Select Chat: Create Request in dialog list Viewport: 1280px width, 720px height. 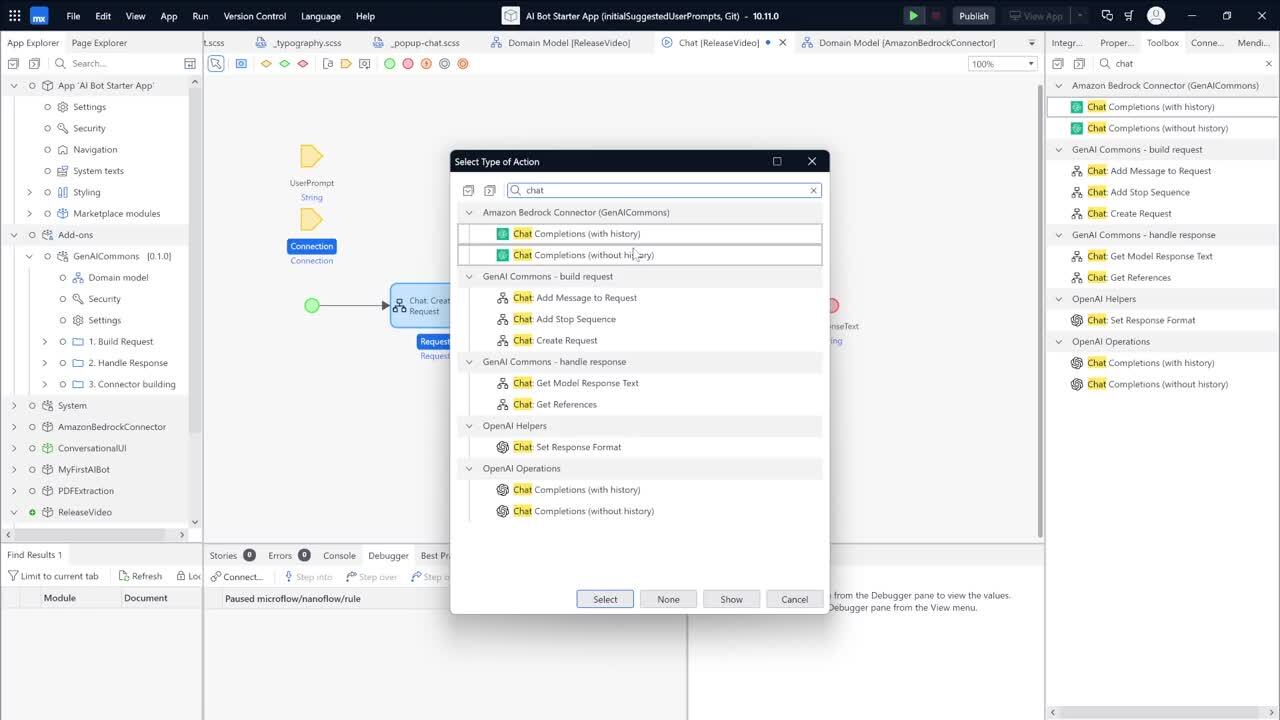click(555, 340)
